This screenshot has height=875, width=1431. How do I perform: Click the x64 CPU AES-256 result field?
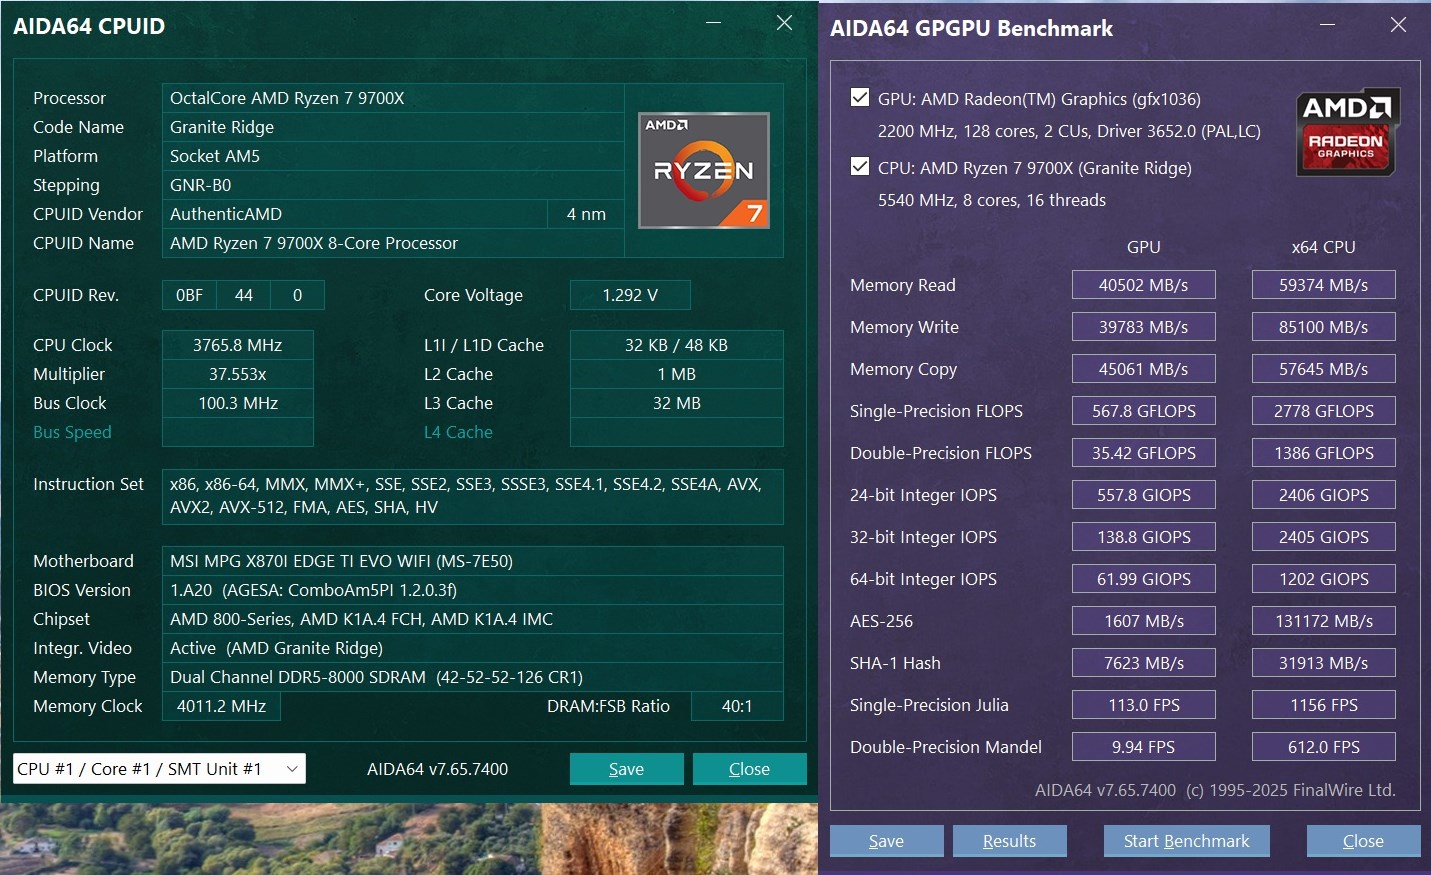click(1323, 621)
